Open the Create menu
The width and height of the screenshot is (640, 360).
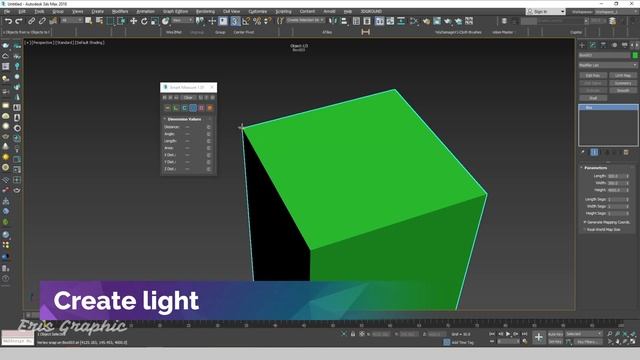click(97, 11)
